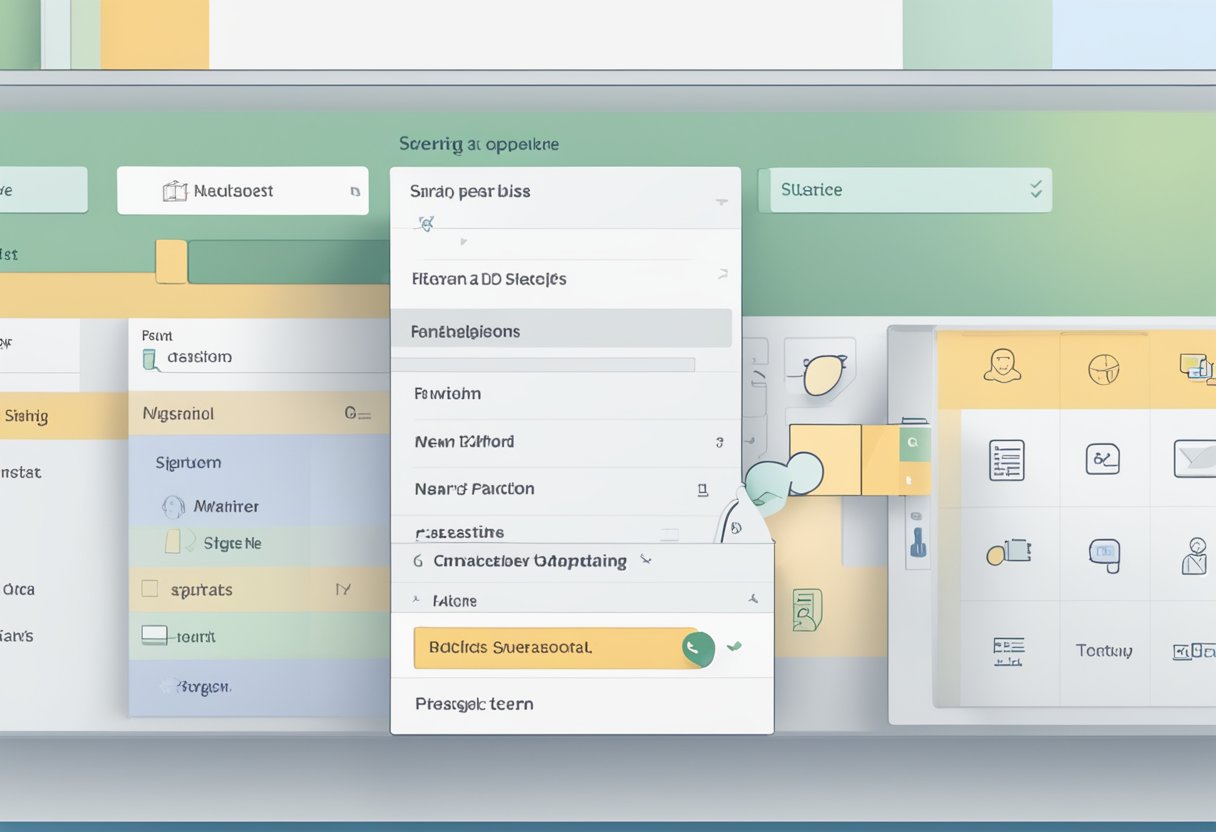Click the yellow progress bar under Fanthelgisons
The image size is (1216, 832).
coord(540,364)
